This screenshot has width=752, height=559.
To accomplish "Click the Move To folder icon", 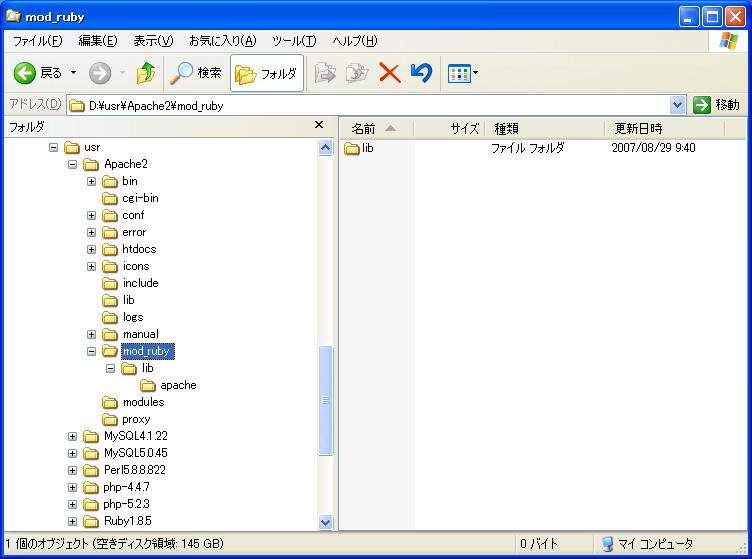I will 325,73.
